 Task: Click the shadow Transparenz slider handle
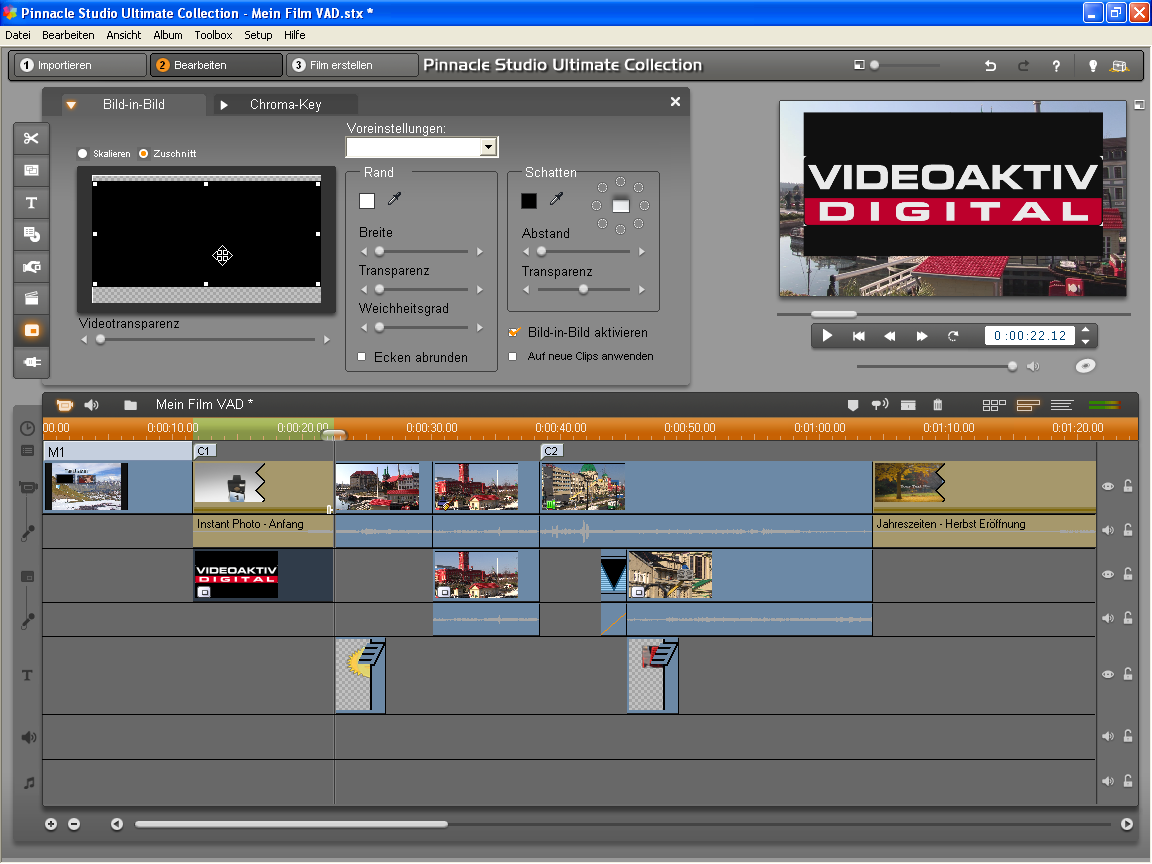583,289
